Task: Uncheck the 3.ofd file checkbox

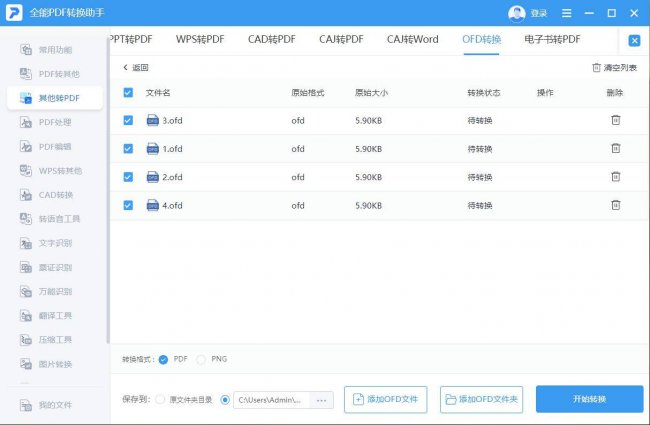Action: click(x=128, y=120)
